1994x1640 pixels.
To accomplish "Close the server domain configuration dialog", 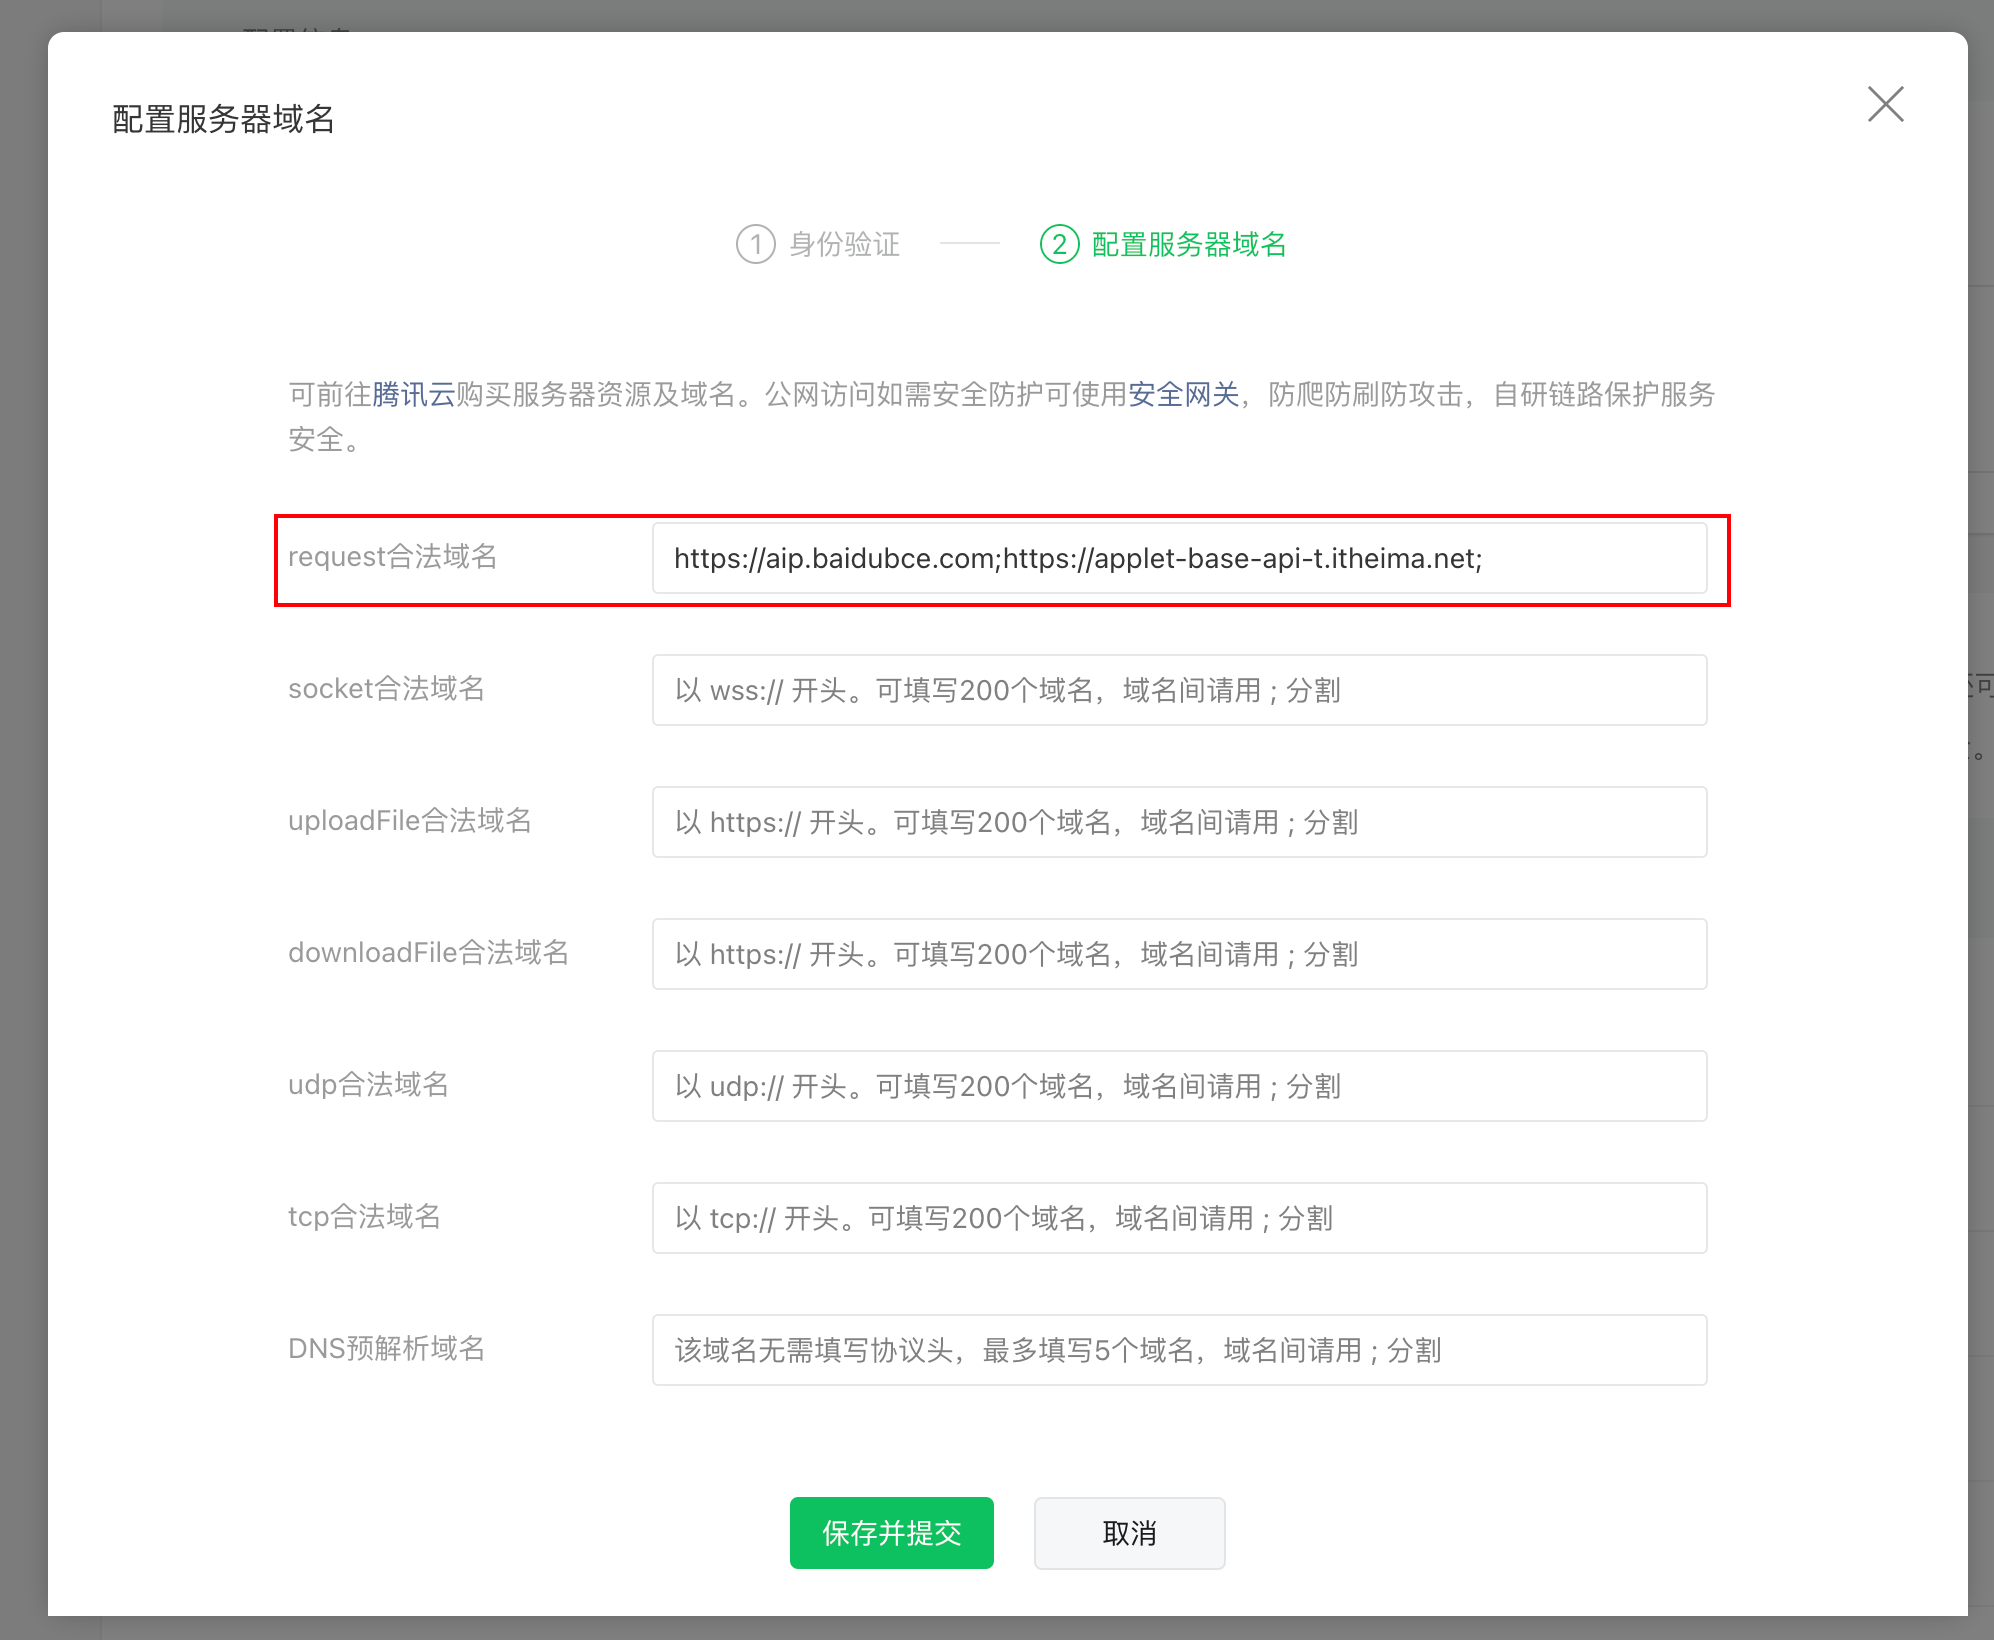I will coord(1885,104).
